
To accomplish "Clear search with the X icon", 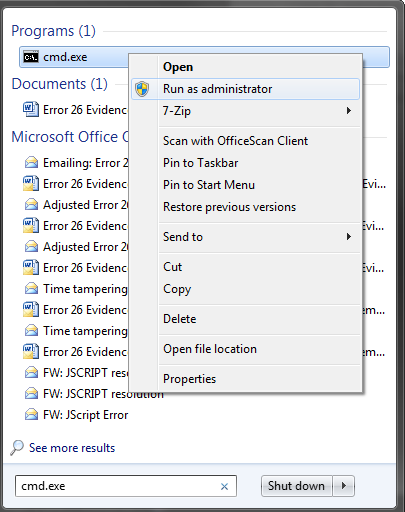I will pyautogui.click(x=224, y=487).
